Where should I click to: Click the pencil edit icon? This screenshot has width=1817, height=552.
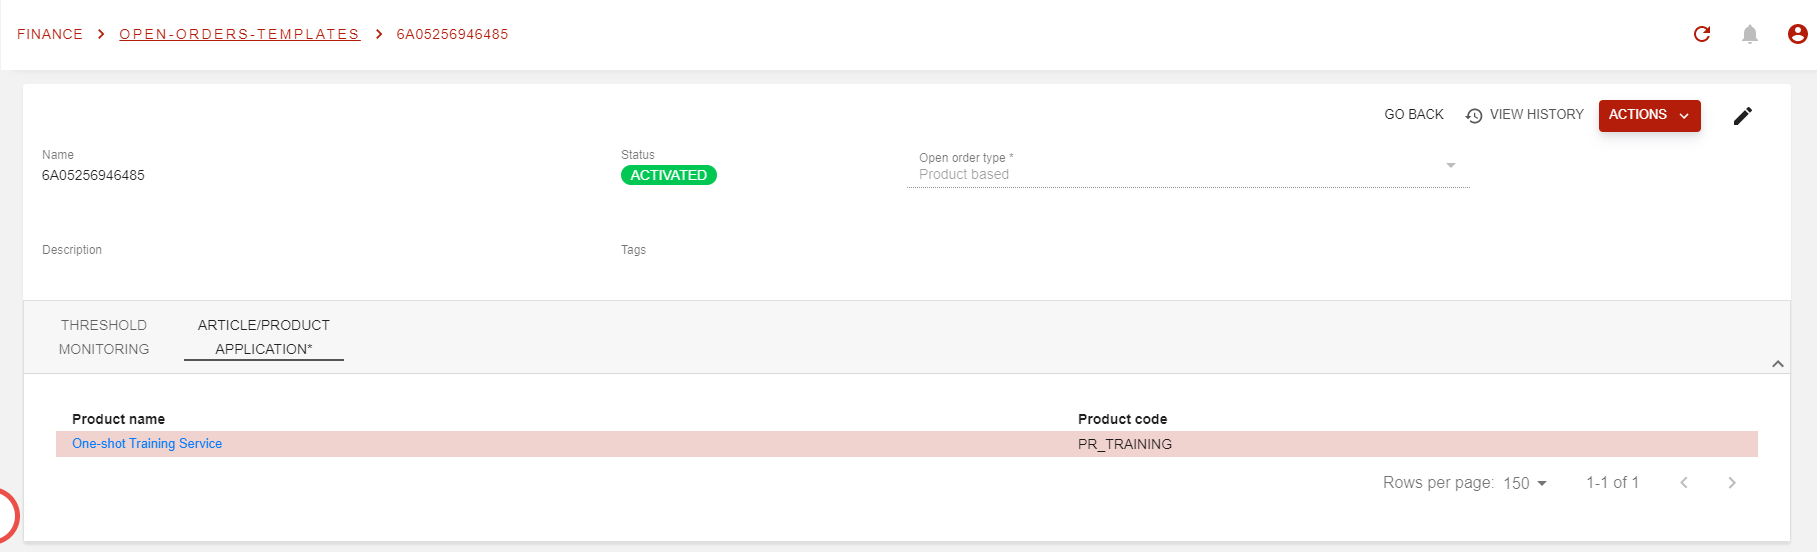click(1743, 116)
